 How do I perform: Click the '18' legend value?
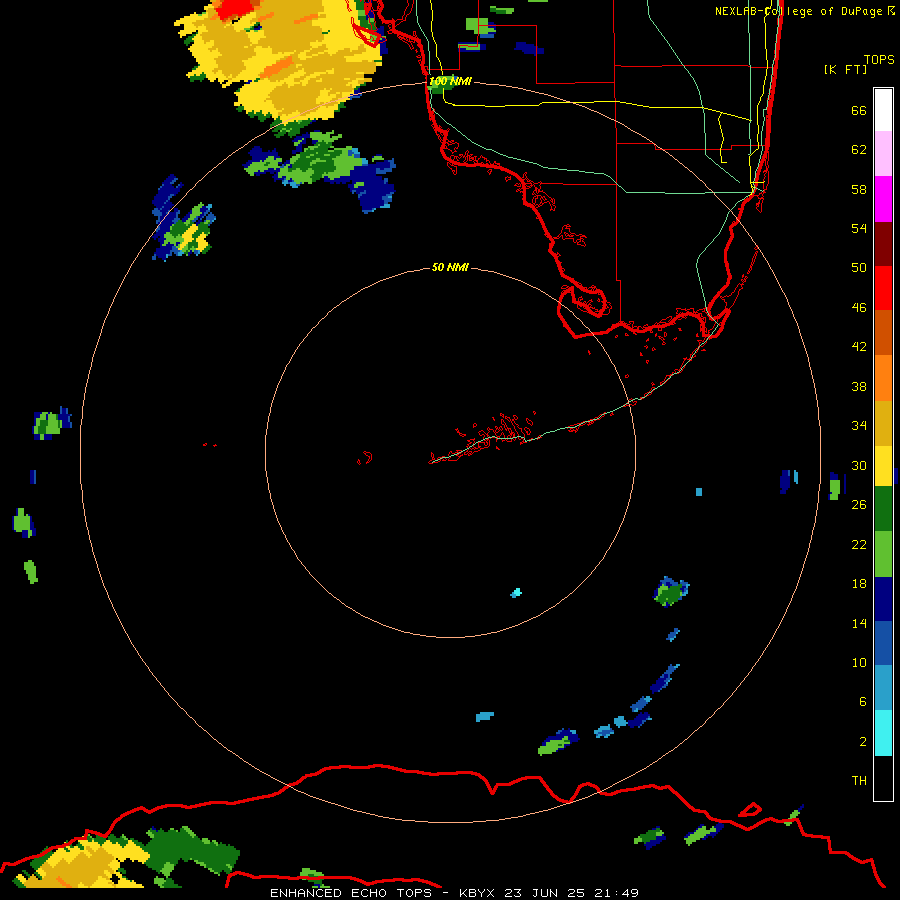tap(859, 584)
